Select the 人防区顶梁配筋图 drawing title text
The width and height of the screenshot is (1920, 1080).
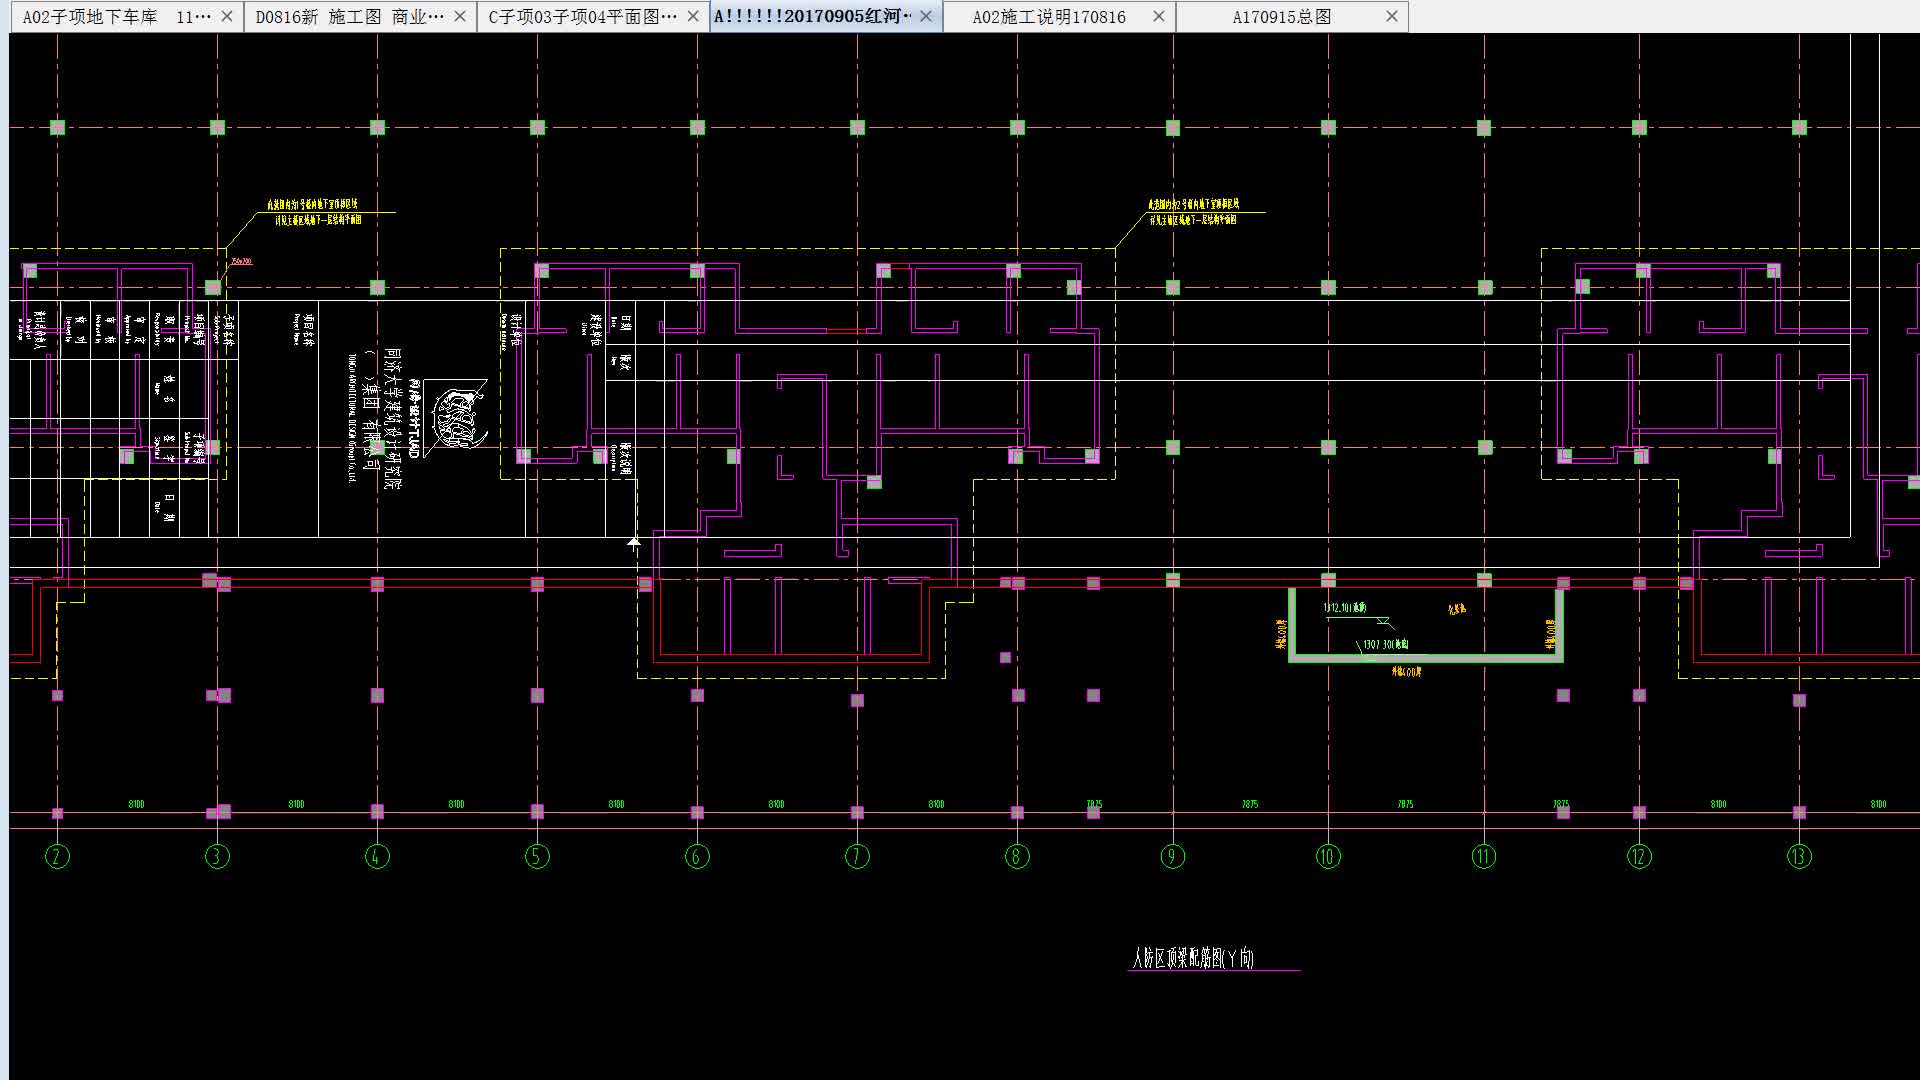coord(1192,959)
